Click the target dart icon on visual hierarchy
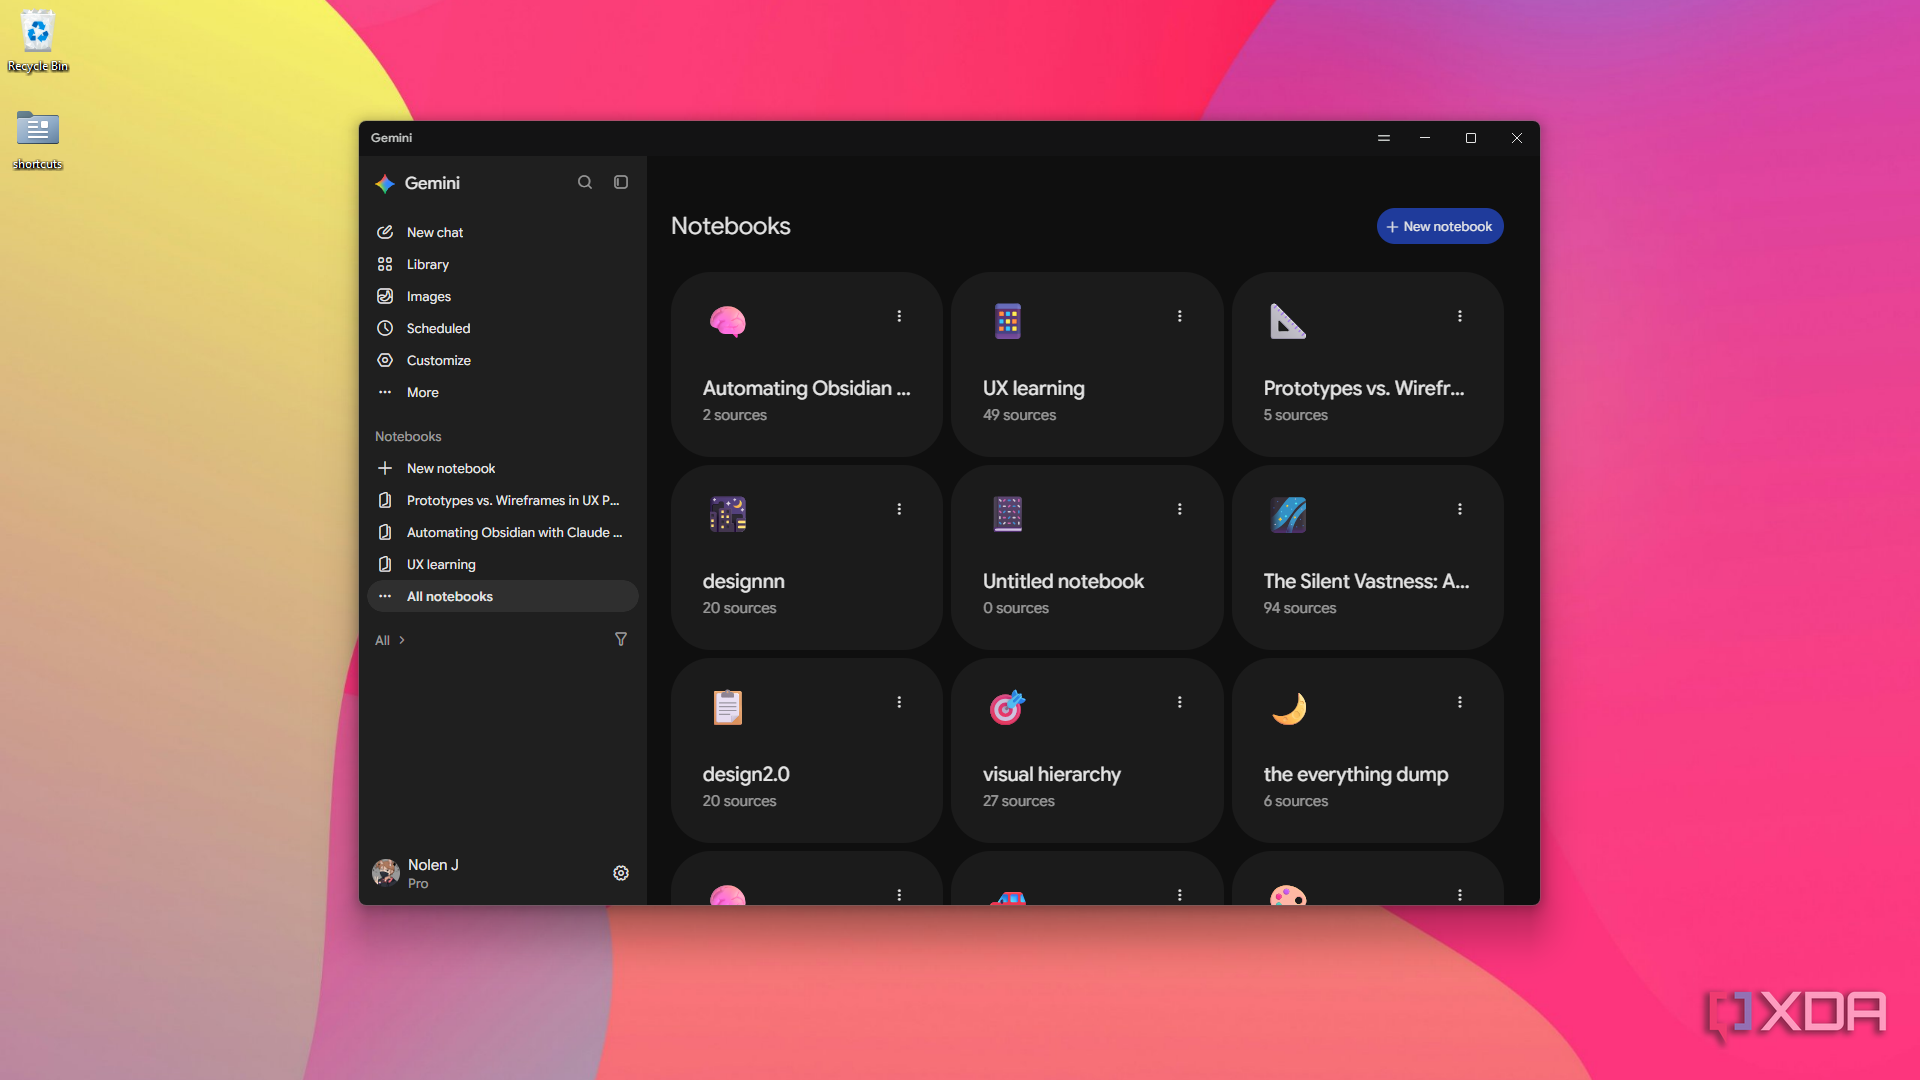Screen dimensions: 1920x1080 point(1008,707)
